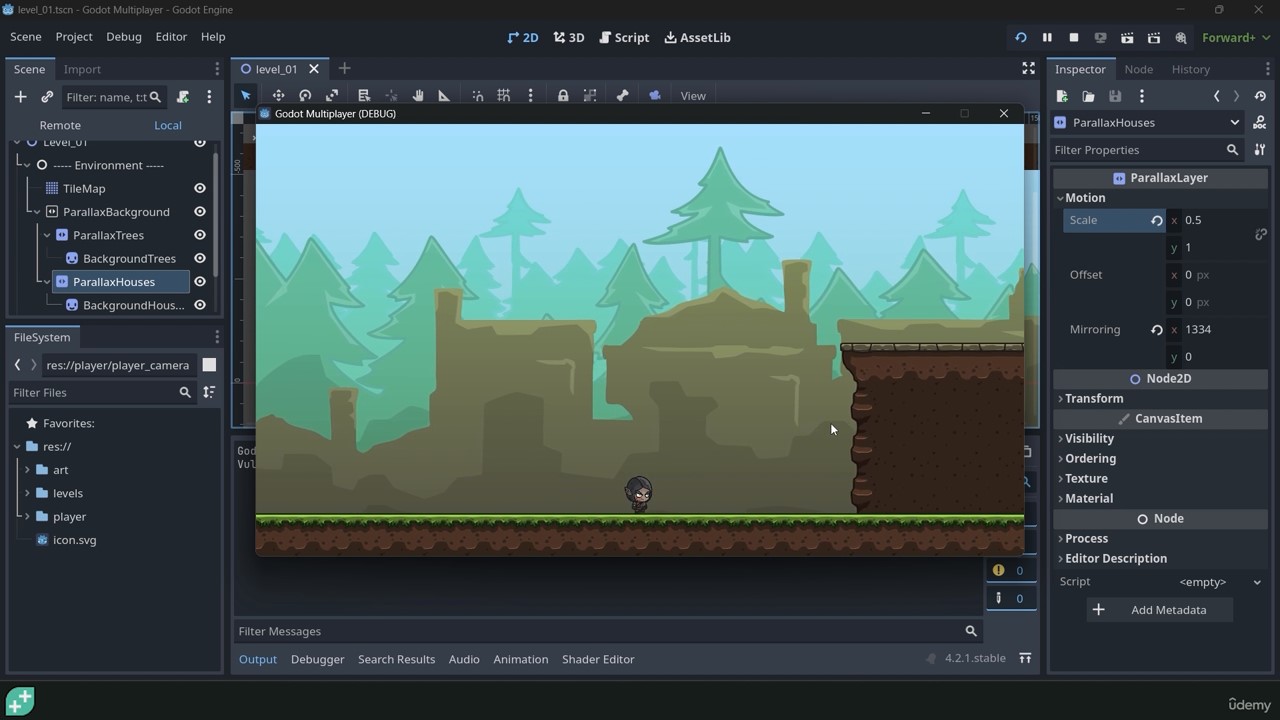
Task: Collapse the ParallaxBackground tree node
Action: coord(37,212)
